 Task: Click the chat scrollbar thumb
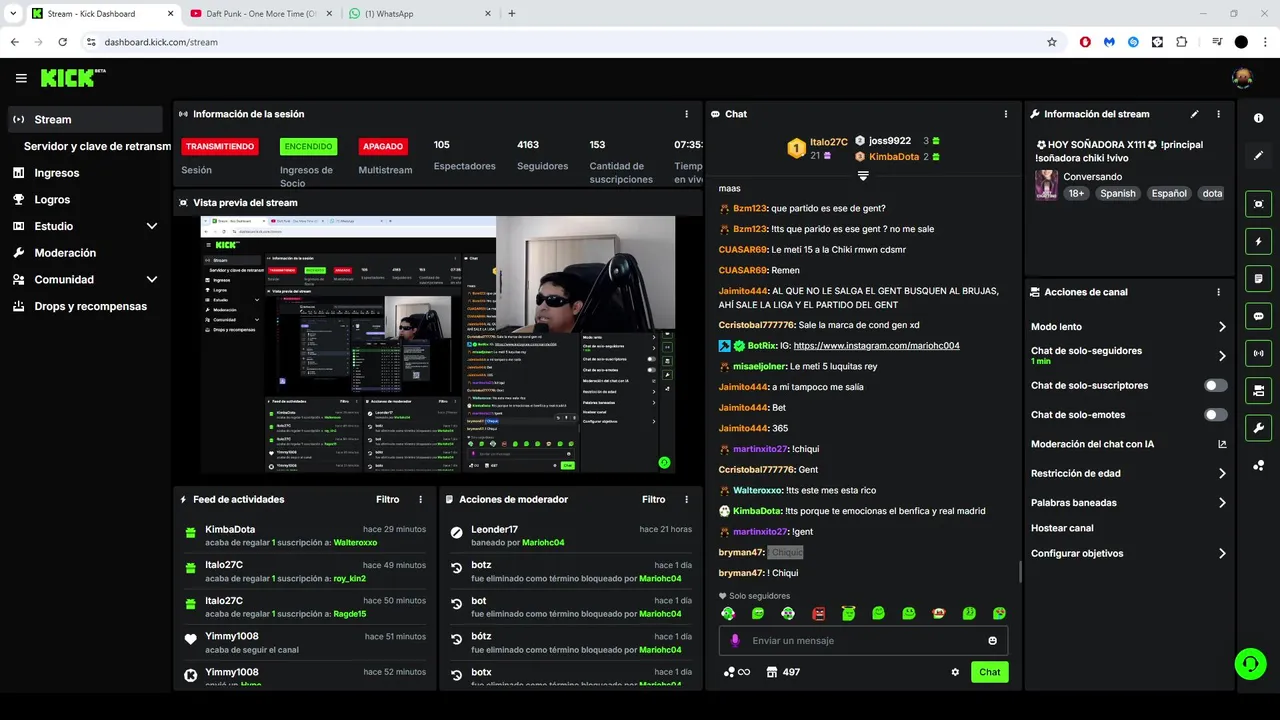1020,572
